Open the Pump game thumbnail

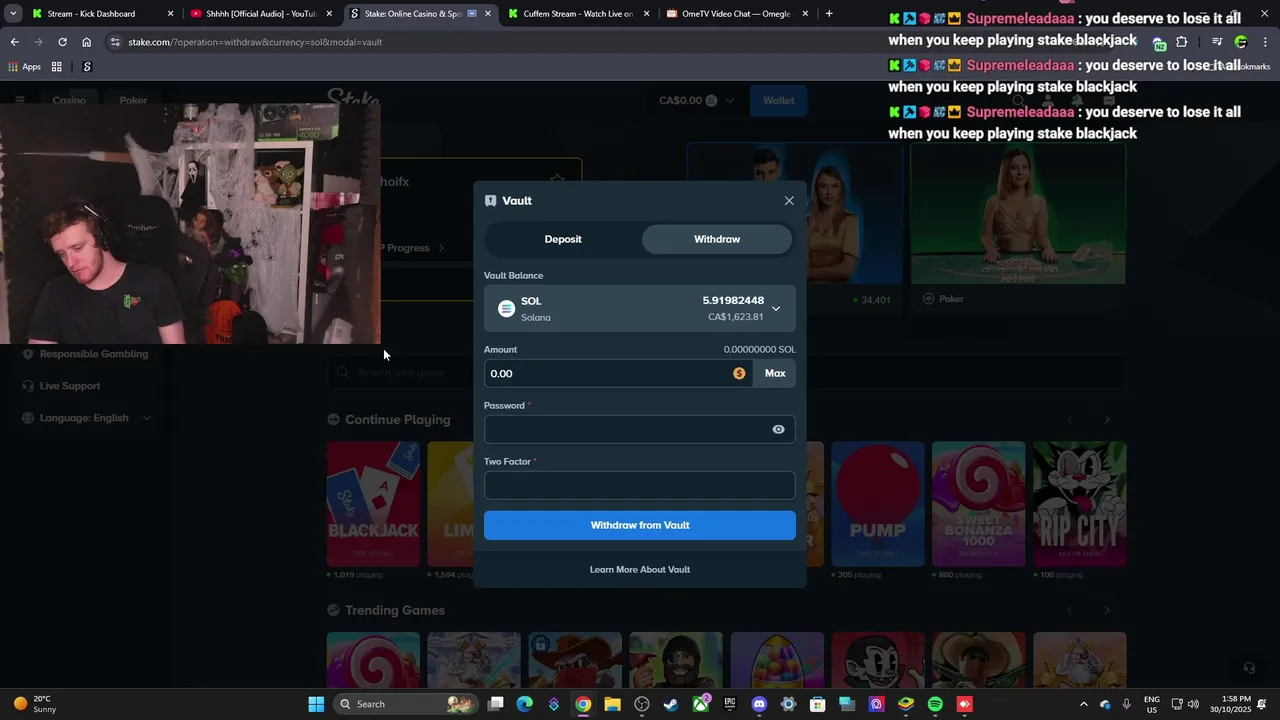(x=877, y=504)
